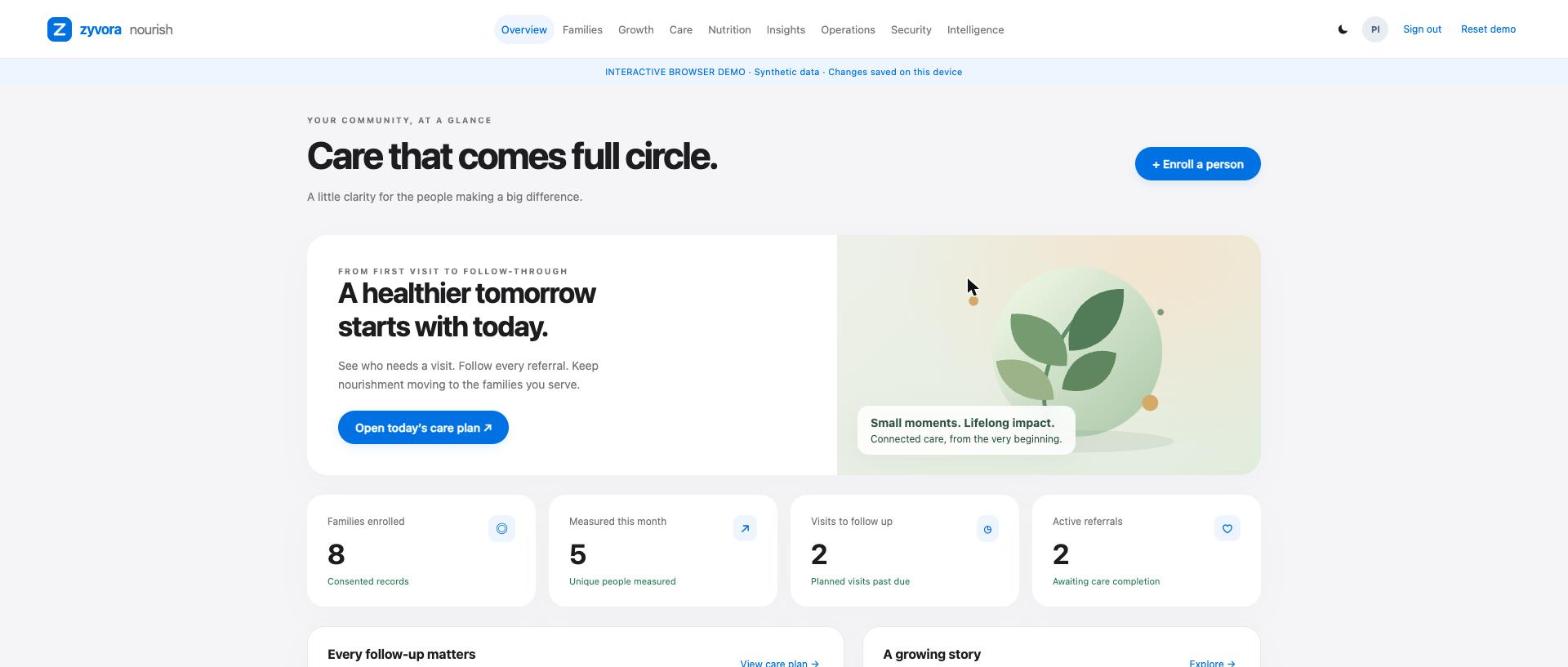Click the 'Unique people measured' text
Image resolution: width=1568 pixels, height=667 pixels.
point(622,581)
